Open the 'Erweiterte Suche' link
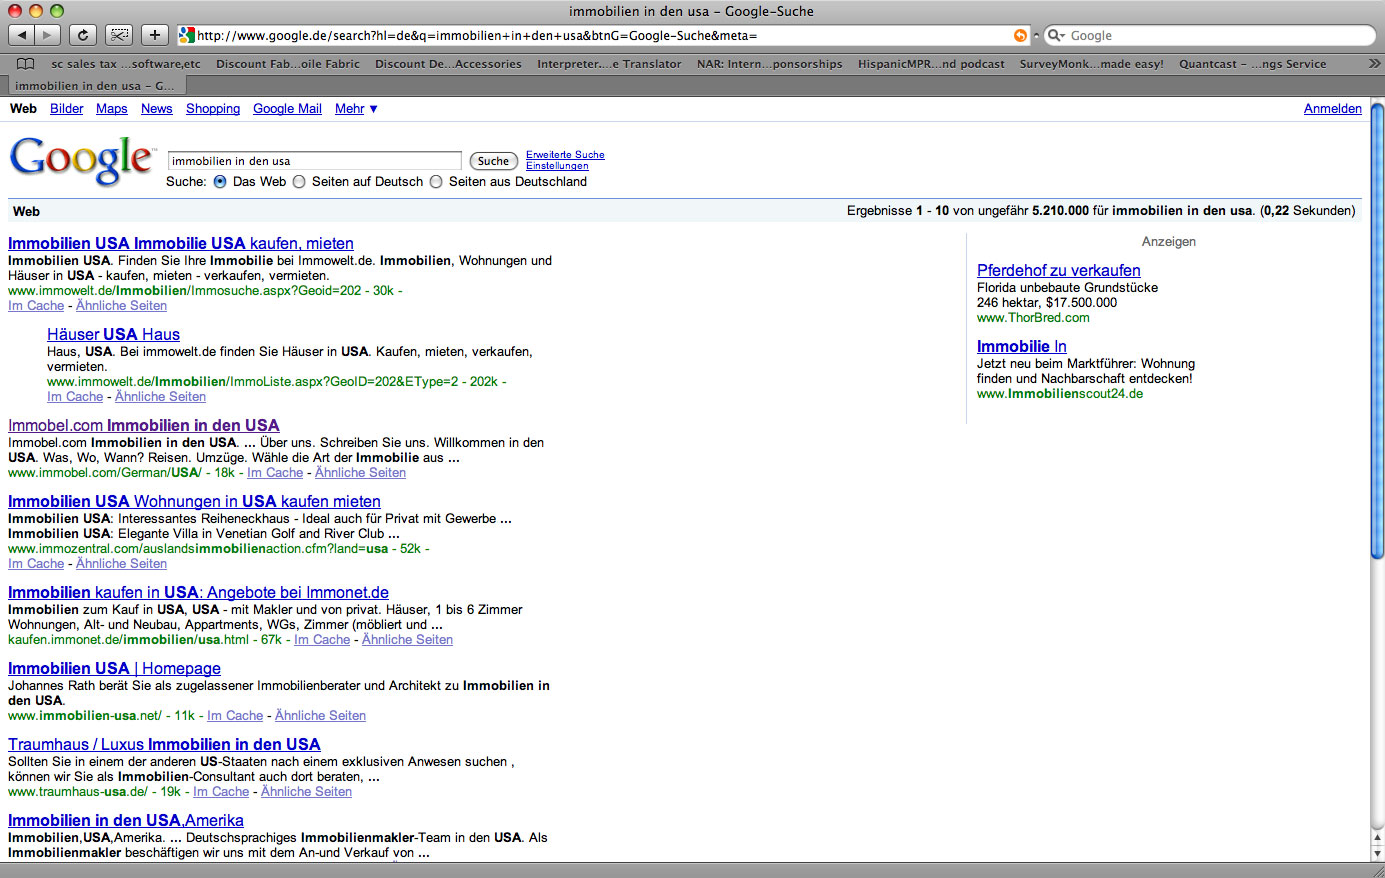Image resolution: width=1385 pixels, height=878 pixels. click(565, 155)
